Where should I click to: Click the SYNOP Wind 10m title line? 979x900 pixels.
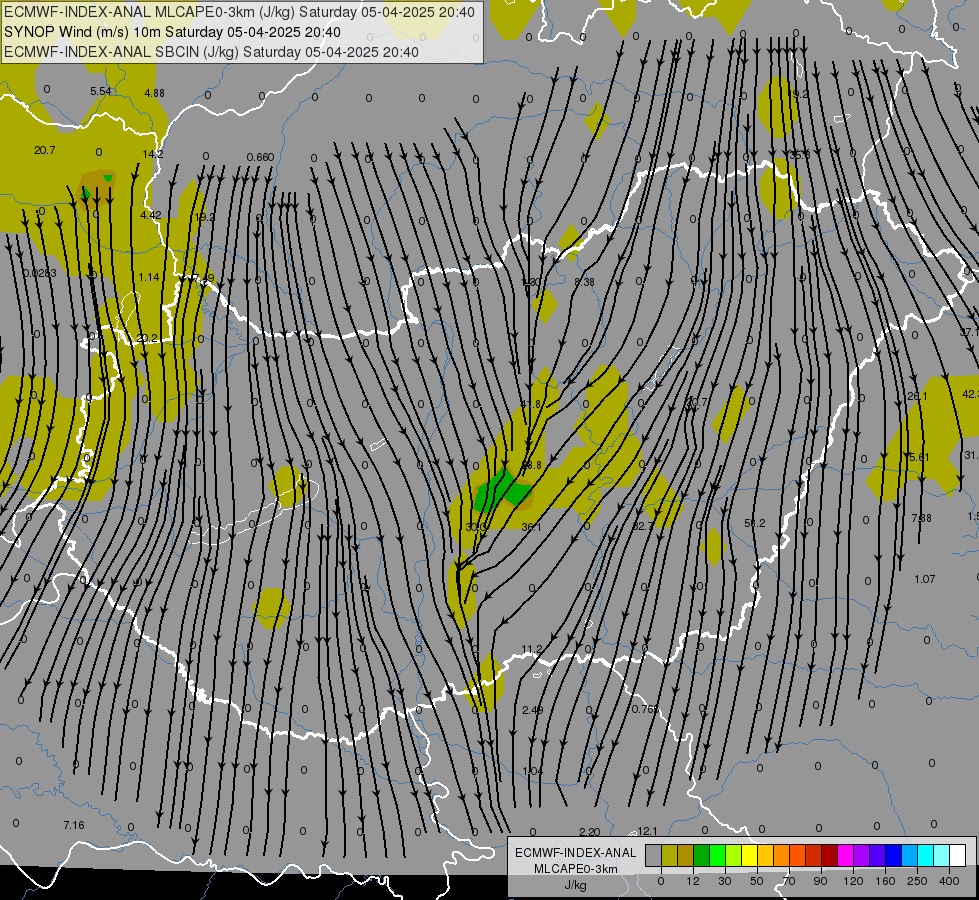172,32
